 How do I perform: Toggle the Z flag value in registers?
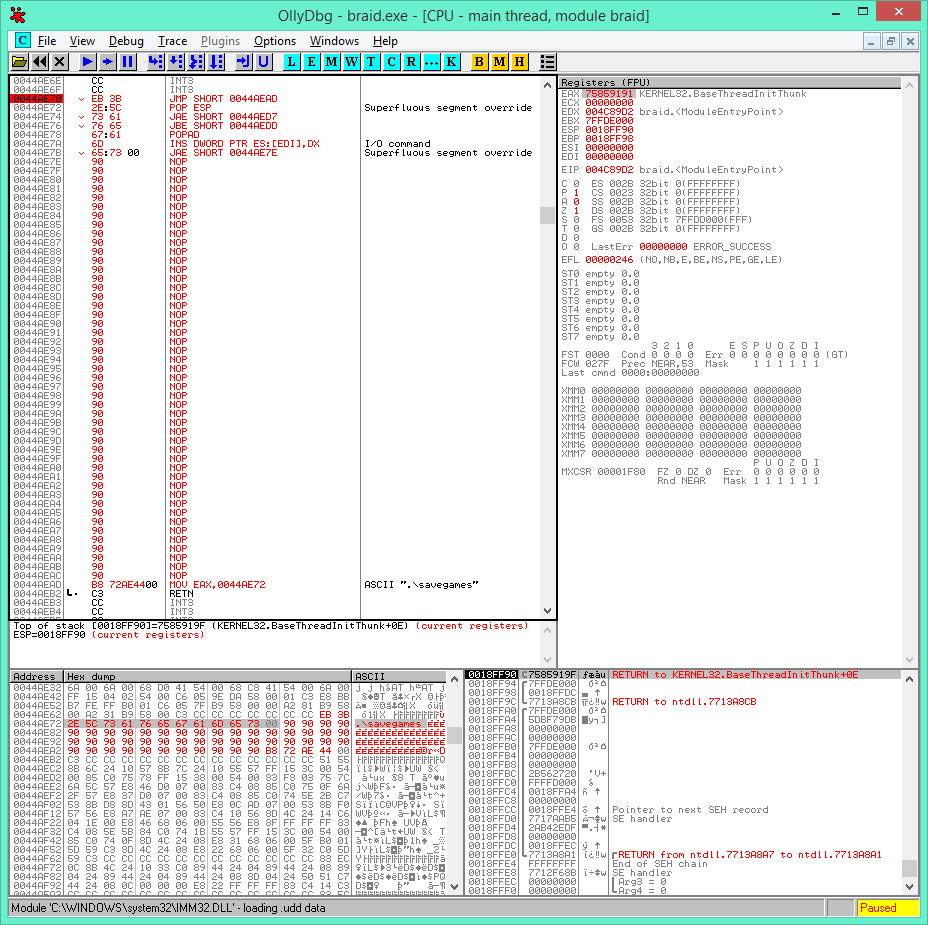click(x=576, y=210)
